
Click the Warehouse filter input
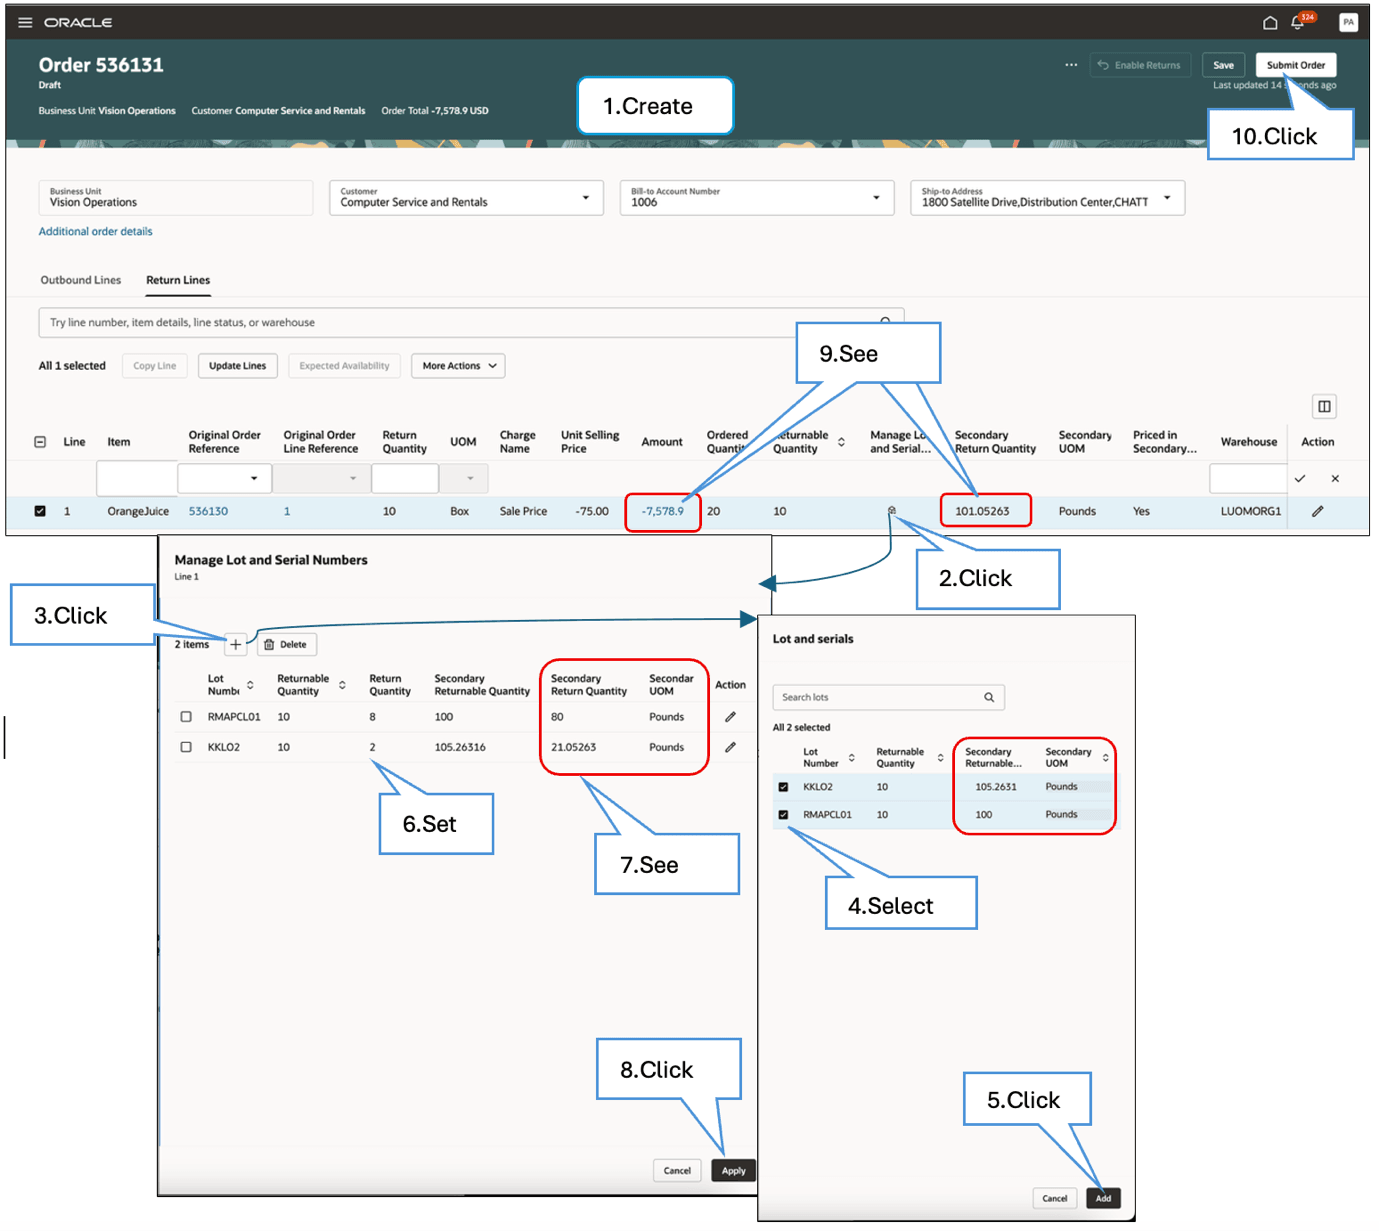(1247, 479)
